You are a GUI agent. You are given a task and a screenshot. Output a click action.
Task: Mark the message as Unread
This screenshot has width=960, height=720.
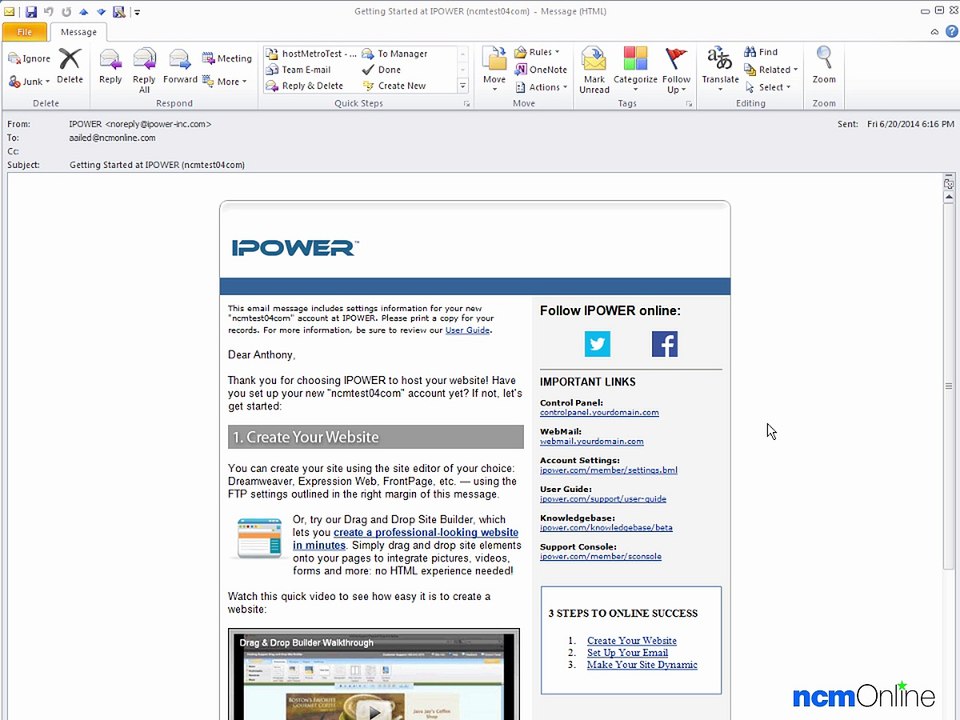(594, 70)
